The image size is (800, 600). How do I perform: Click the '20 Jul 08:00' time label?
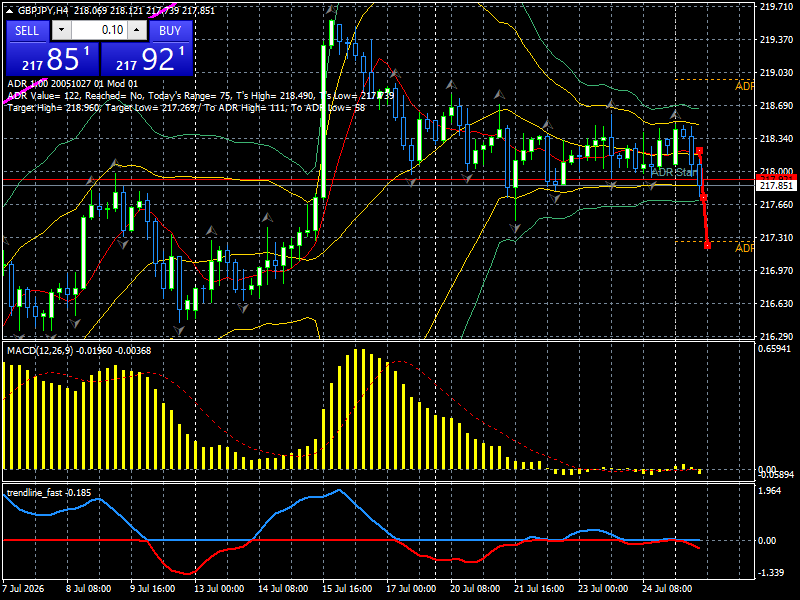[x=475, y=589]
